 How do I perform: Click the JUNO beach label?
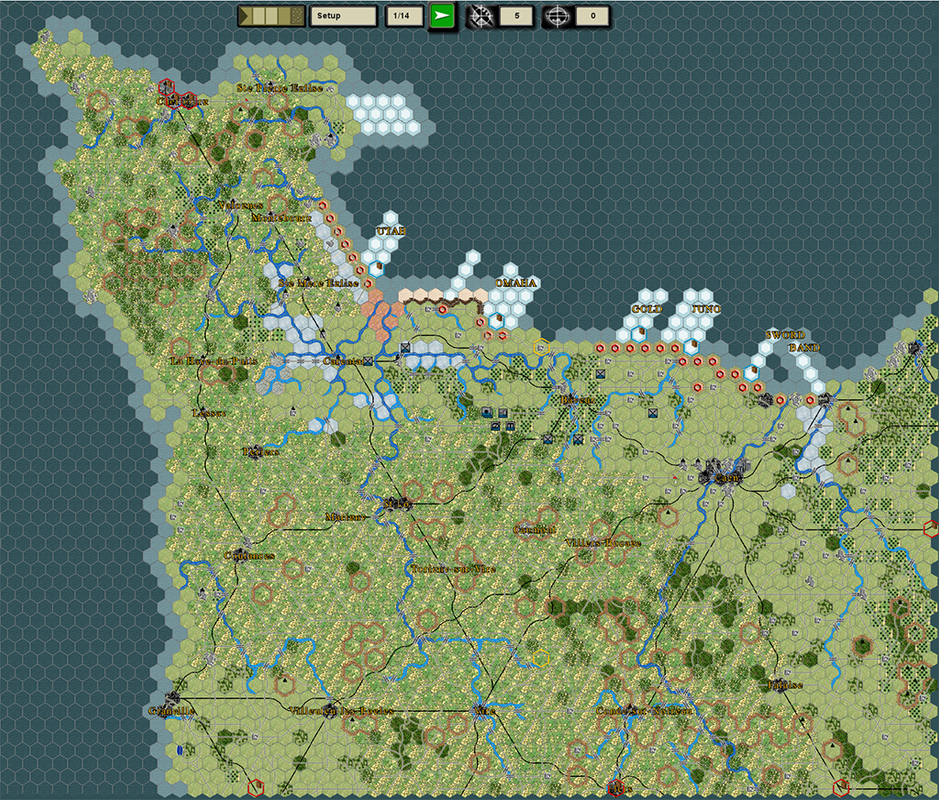(x=707, y=309)
